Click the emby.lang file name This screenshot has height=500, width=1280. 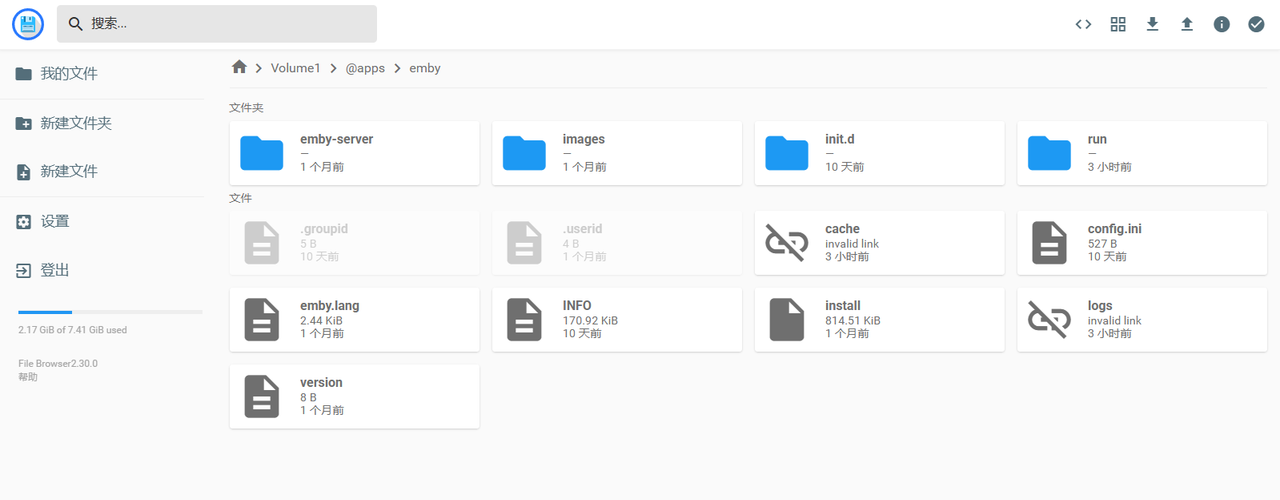pos(329,306)
